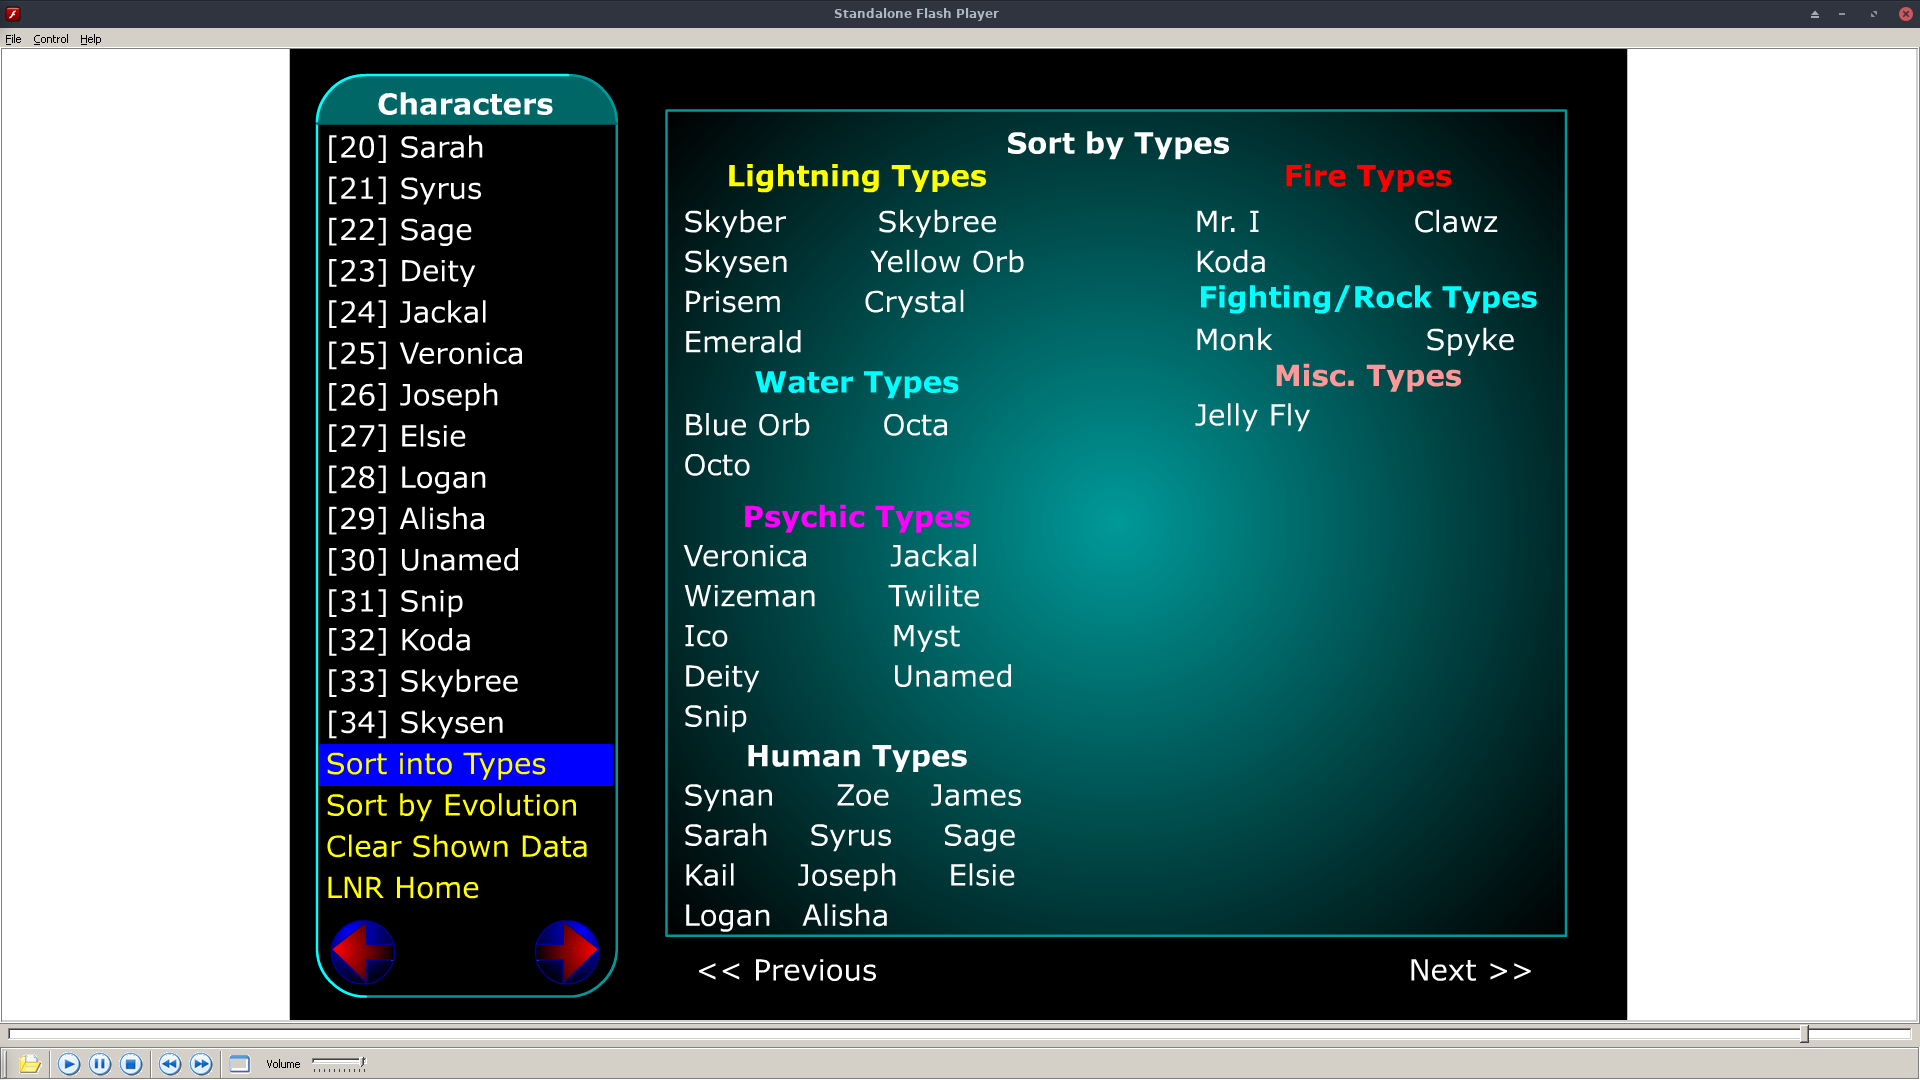This screenshot has width=1920, height=1080.
Task: Click Monk under Fighting/Rock Types
Action: click(1233, 340)
